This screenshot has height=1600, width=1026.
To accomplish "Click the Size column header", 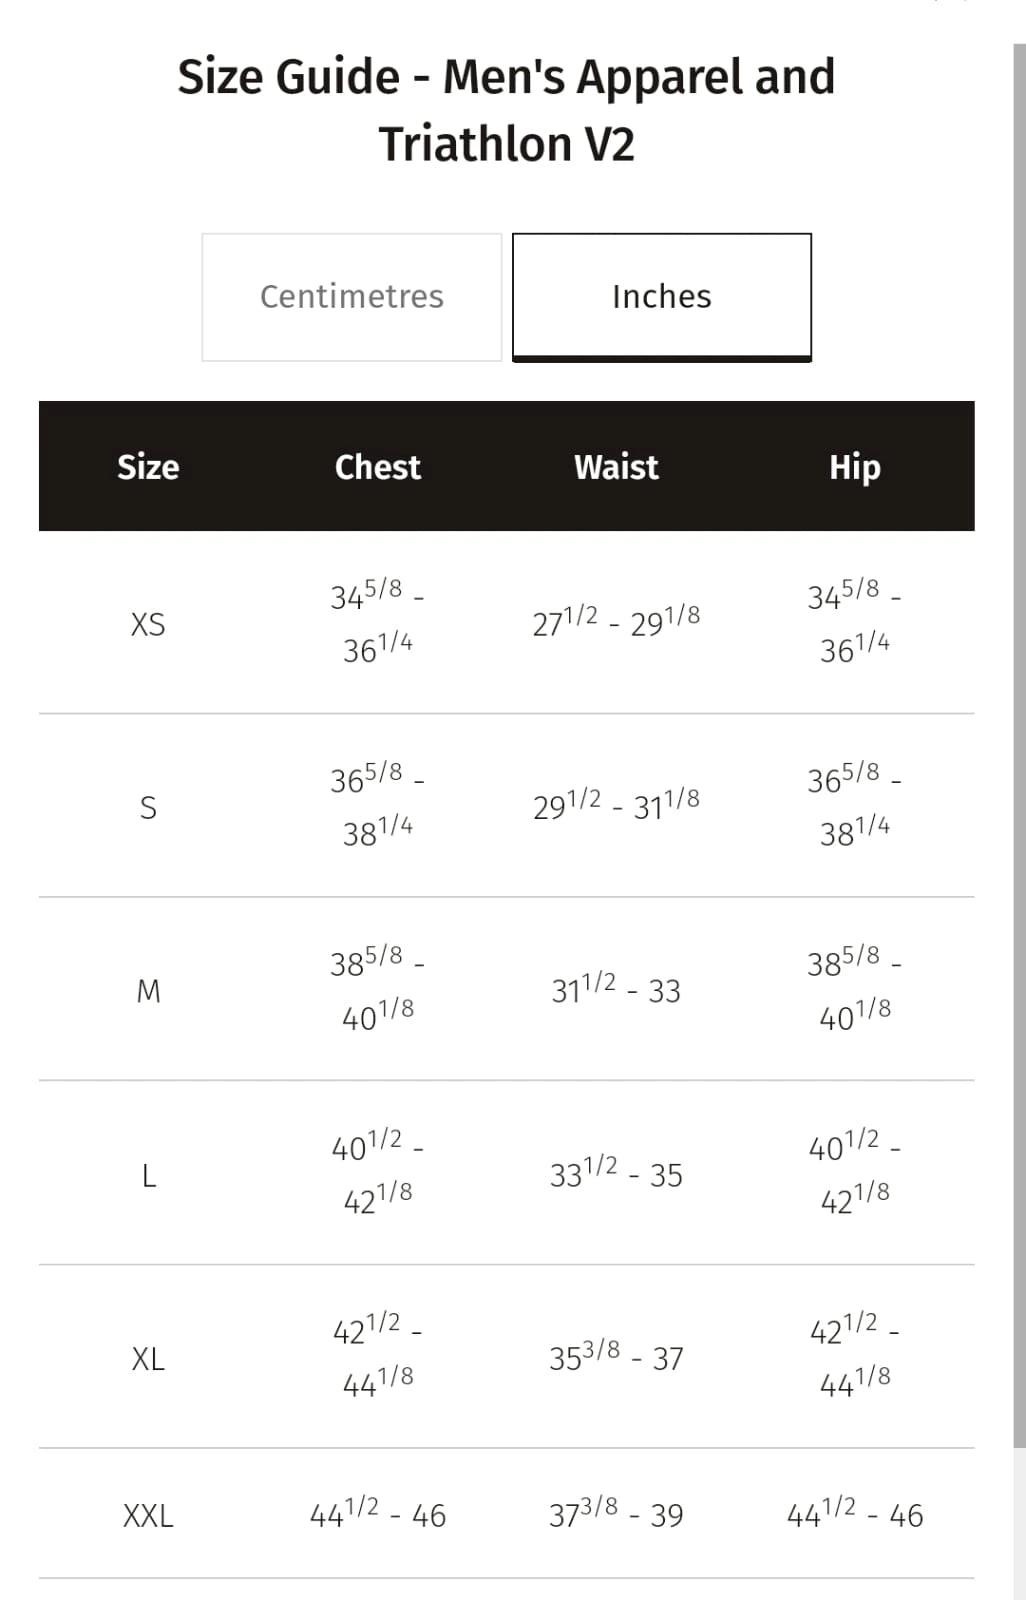I will 148,467.
